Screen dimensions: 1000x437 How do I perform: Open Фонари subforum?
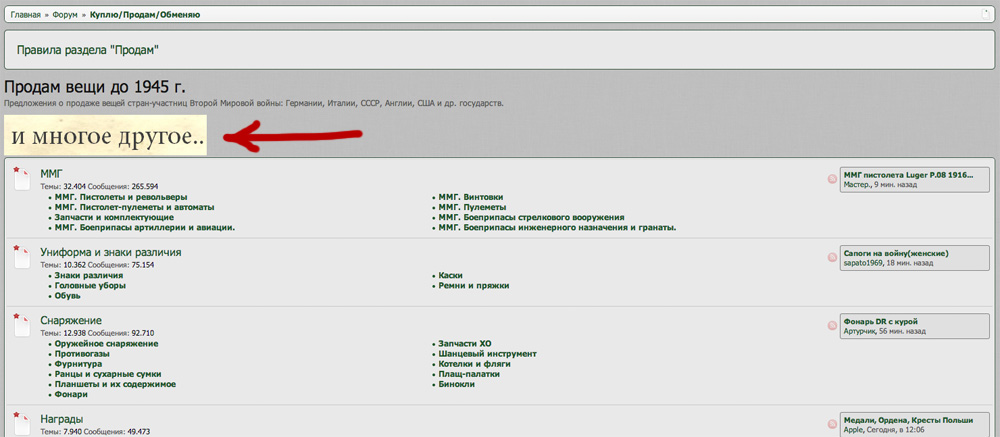click(x=71, y=396)
